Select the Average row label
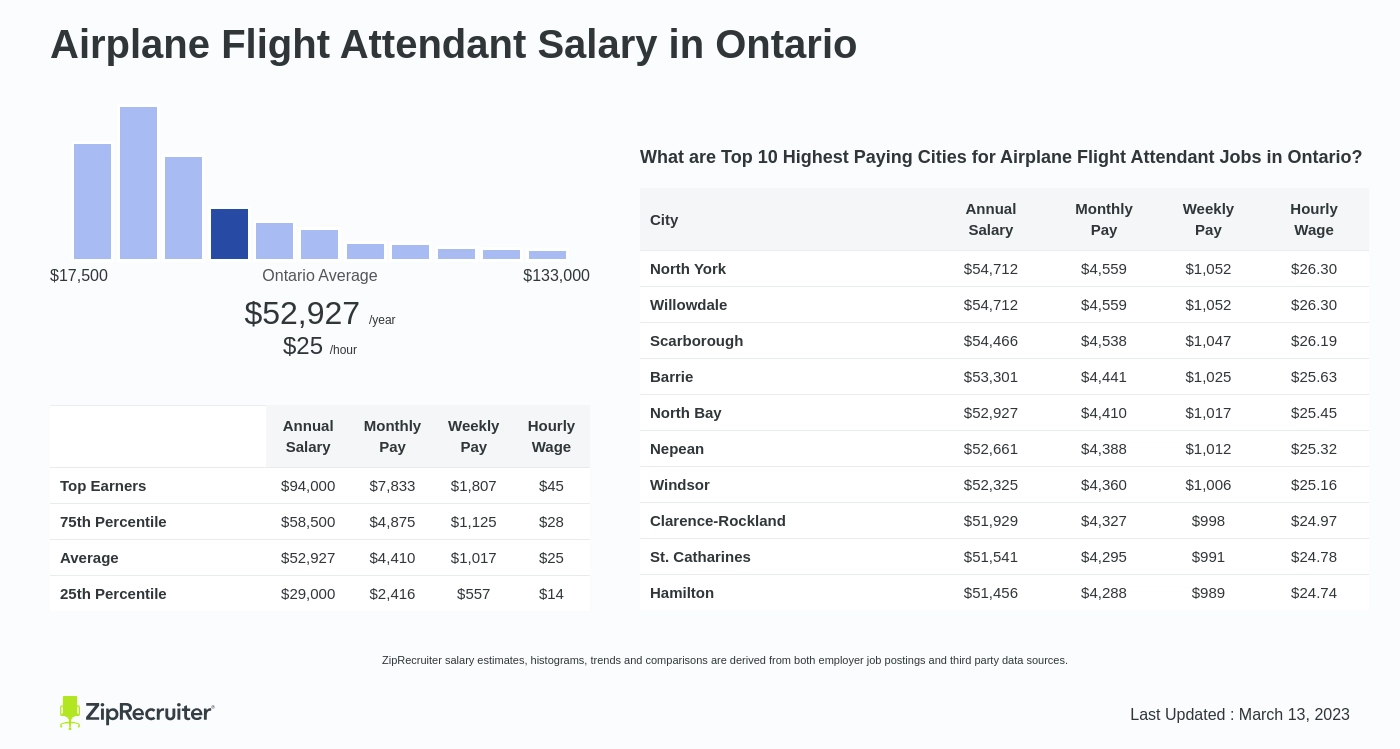This screenshot has width=1400, height=749. (89, 557)
